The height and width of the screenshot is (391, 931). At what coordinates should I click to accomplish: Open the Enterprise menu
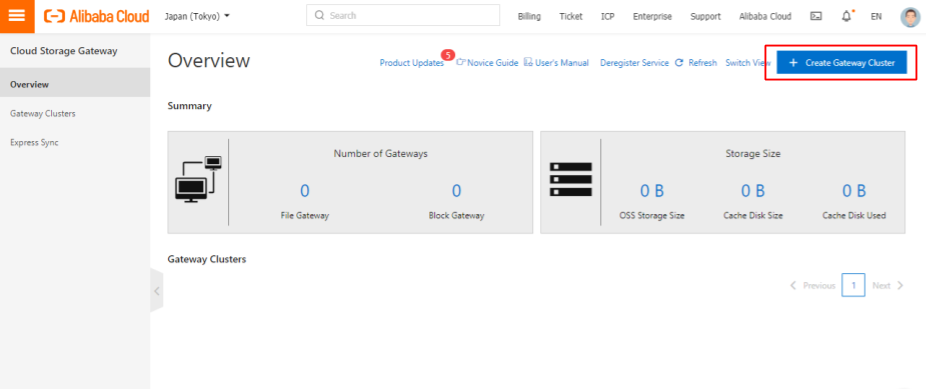tap(652, 17)
